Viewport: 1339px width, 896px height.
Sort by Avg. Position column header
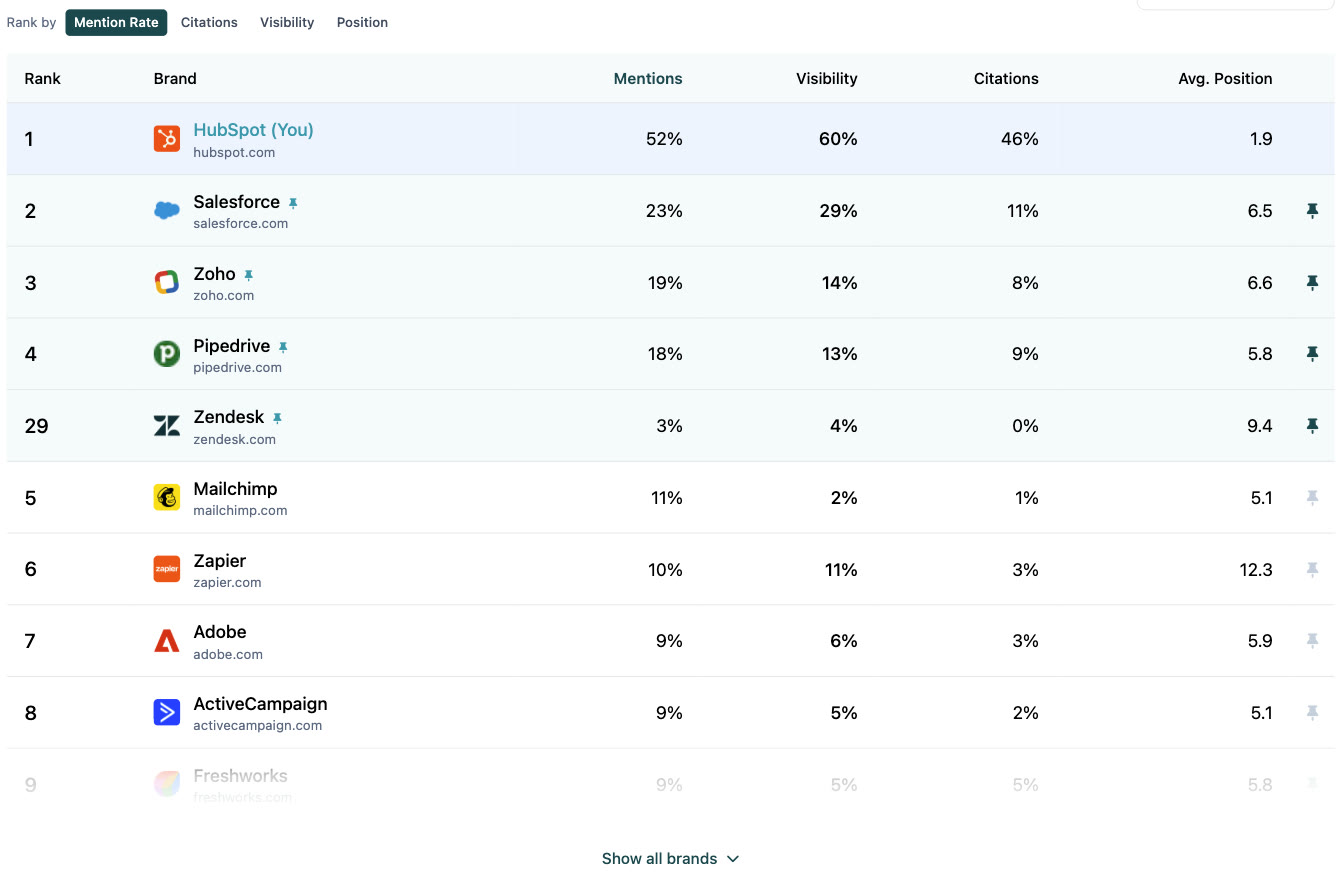click(x=1225, y=79)
